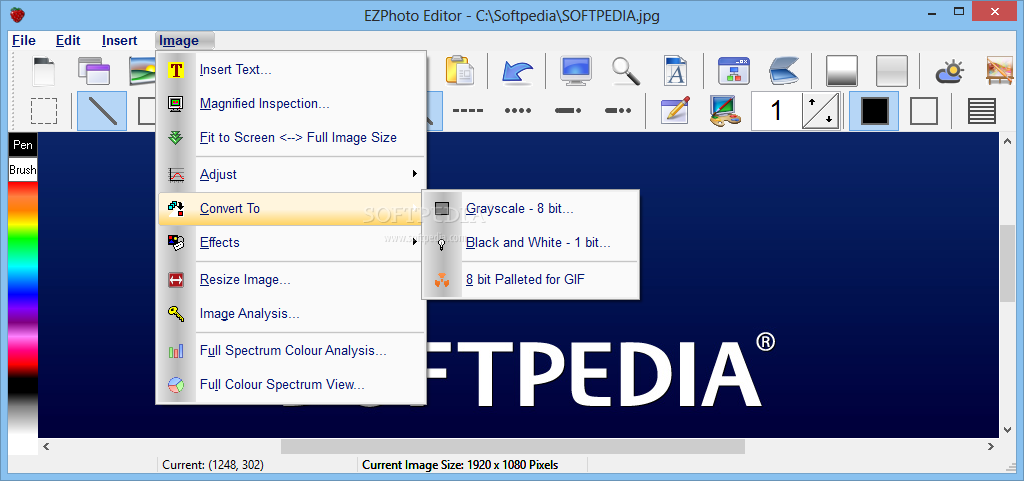This screenshot has width=1024, height=481.
Task: Expand the Adjust submenu
Action: click(291, 174)
